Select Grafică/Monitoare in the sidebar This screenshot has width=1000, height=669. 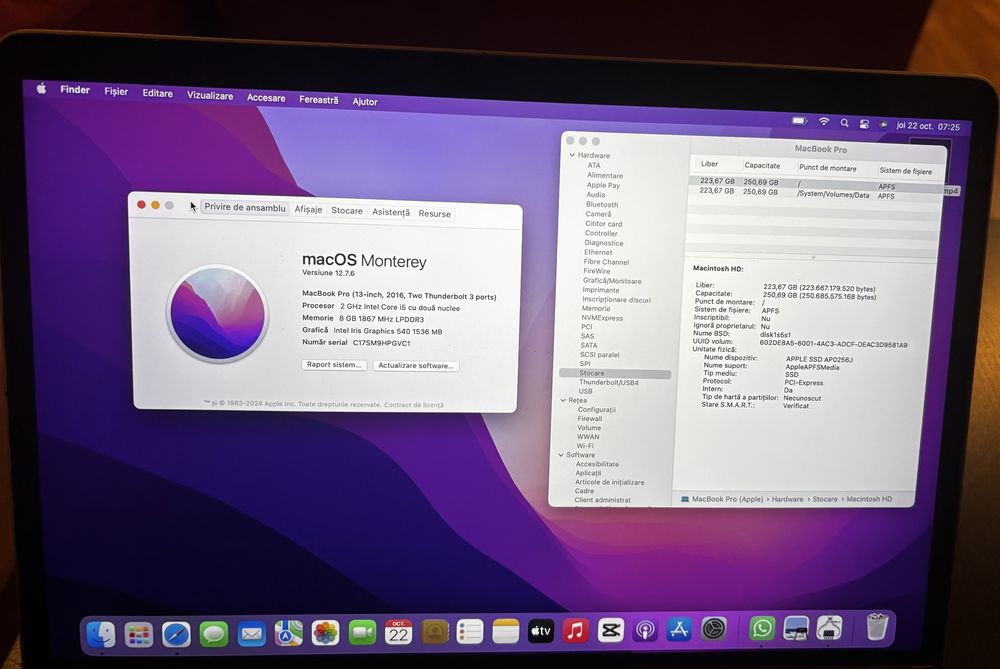612,281
